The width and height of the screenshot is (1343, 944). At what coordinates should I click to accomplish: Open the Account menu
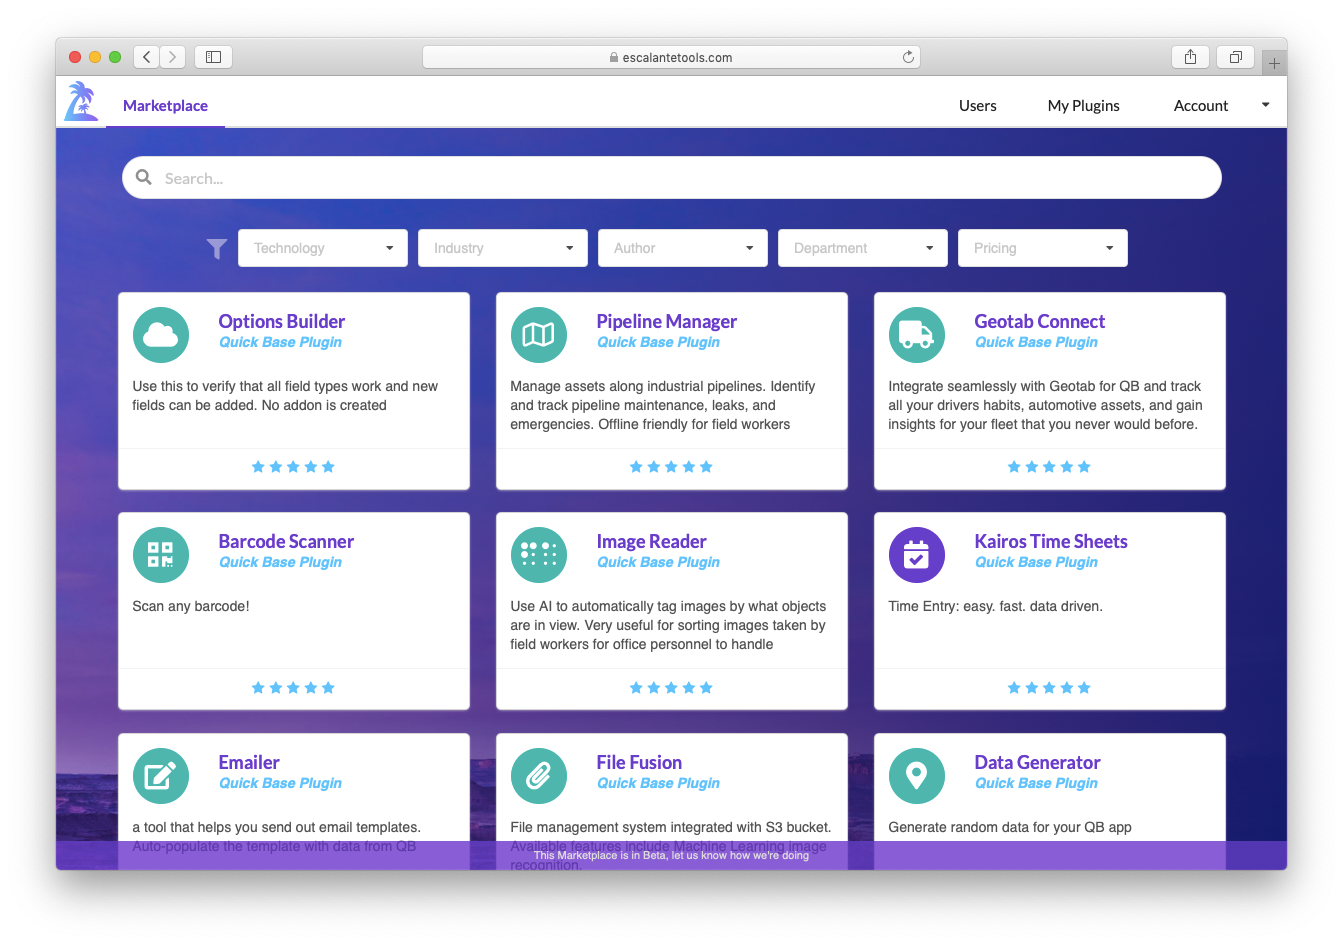[x=1200, y=105]
